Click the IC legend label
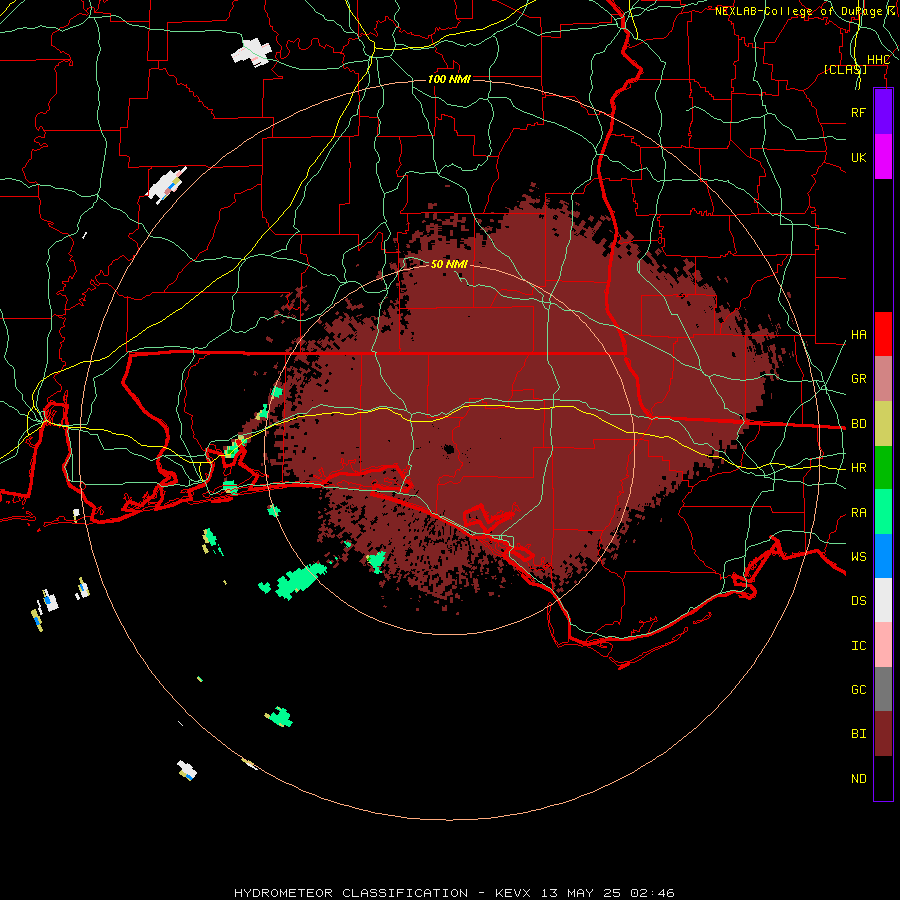Viewport: 900px width, 900px height. (x=858, y=646)
